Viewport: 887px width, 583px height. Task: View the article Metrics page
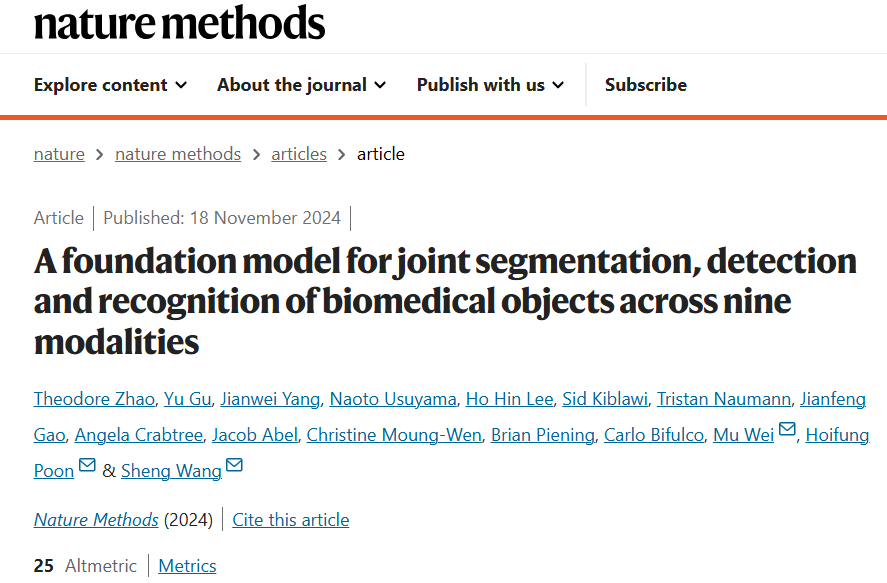187,566
